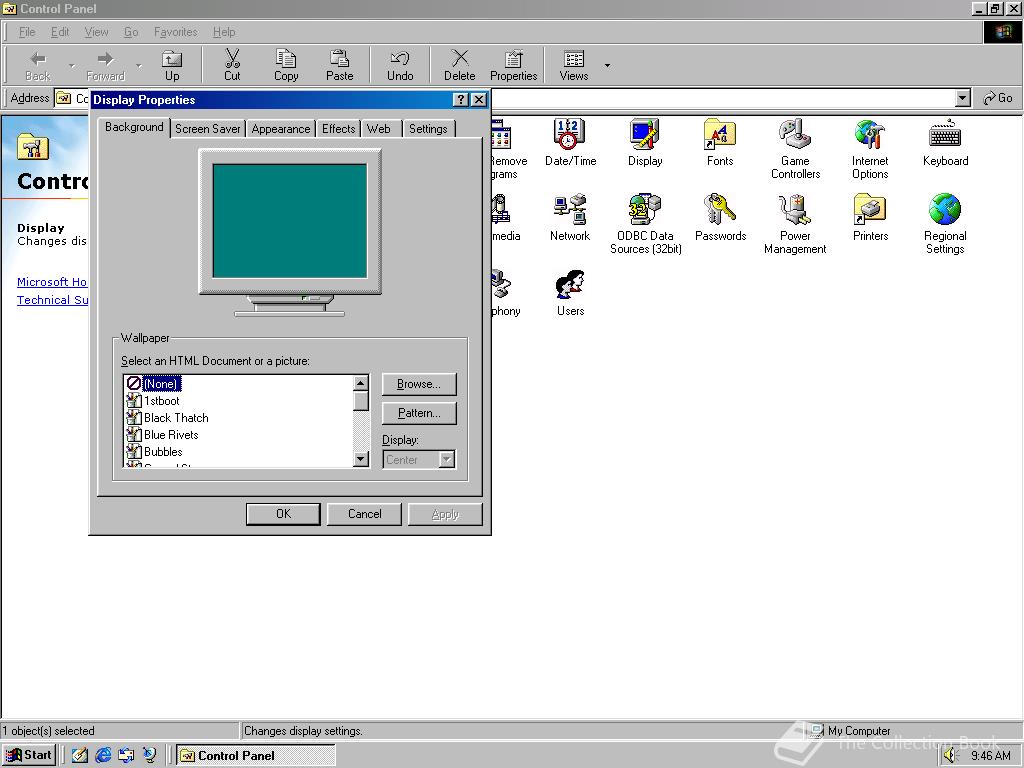Select the Bubbles wallpaper
Viewport: 1024px width, 768px height.
pyautogui.click(x=163, y=452)
